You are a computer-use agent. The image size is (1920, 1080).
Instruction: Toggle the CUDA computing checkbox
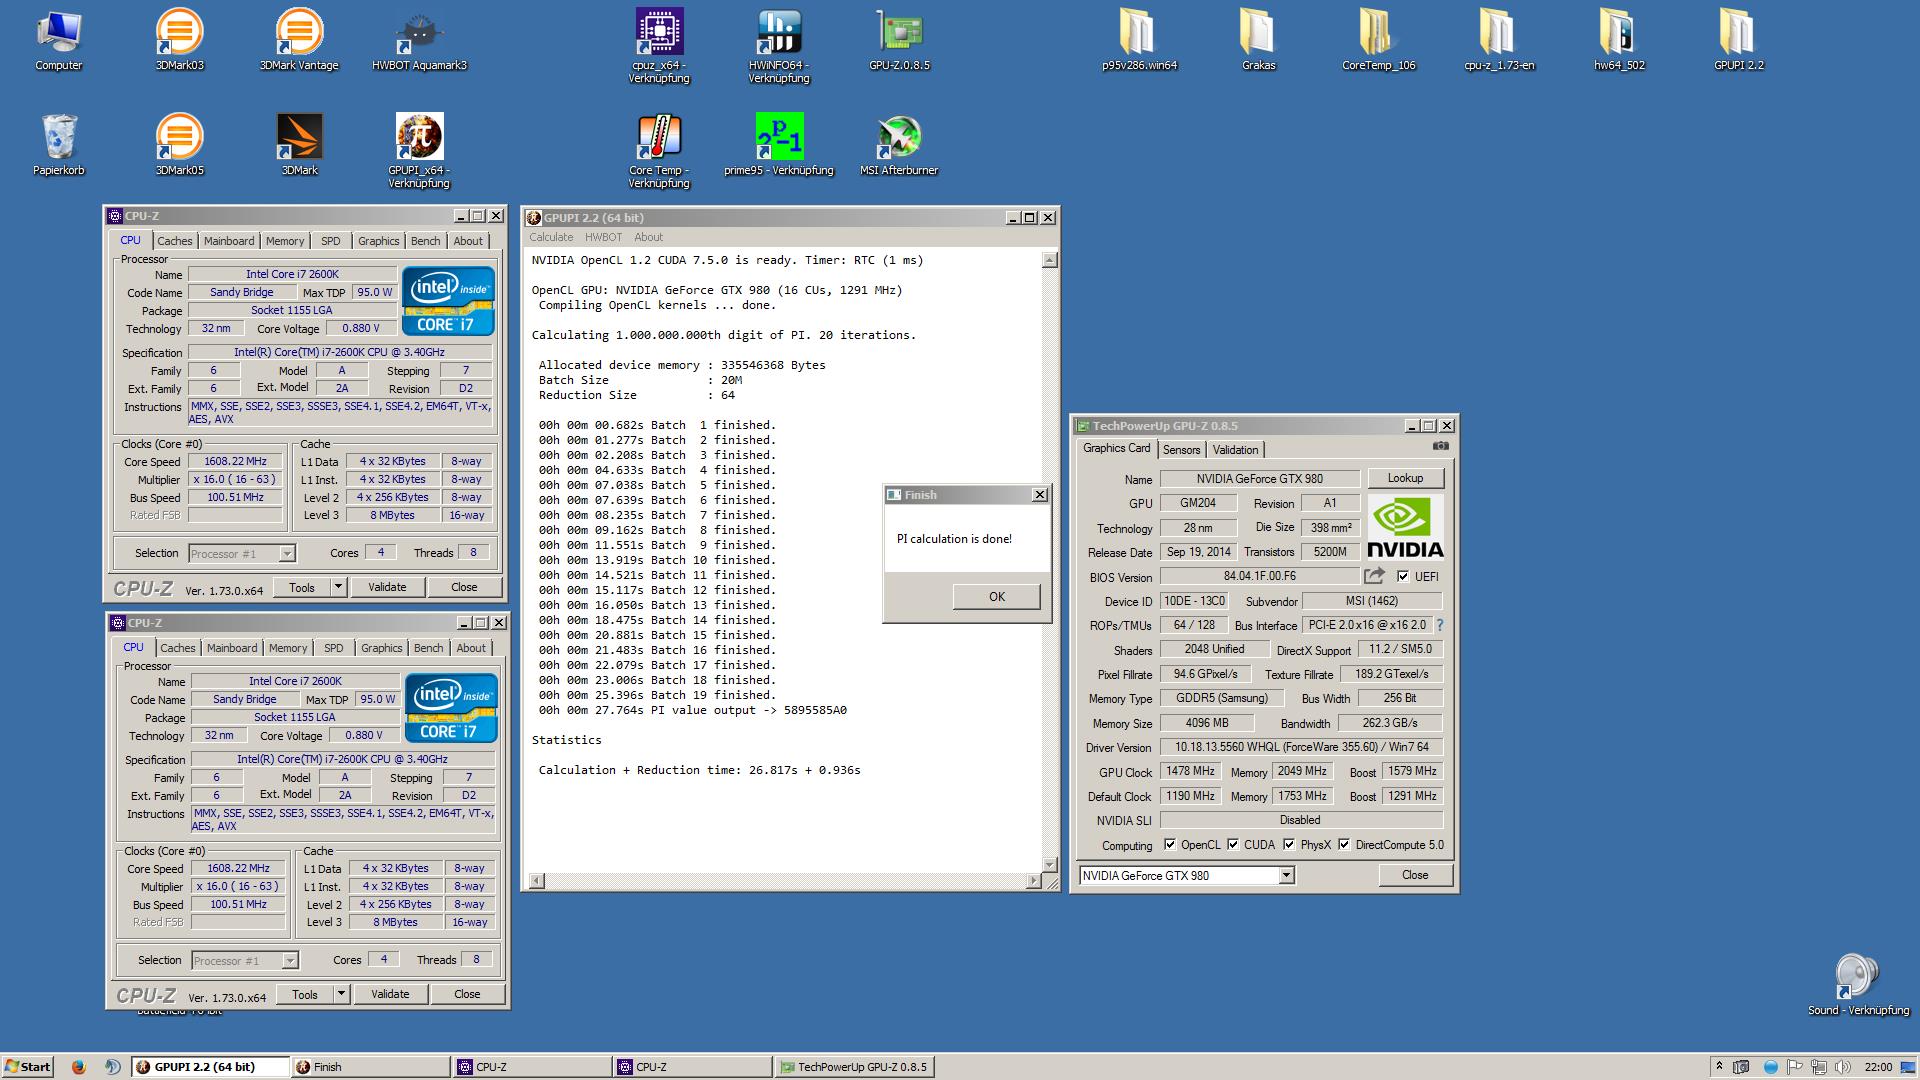pyautogui.click(x=1233, y=845)
